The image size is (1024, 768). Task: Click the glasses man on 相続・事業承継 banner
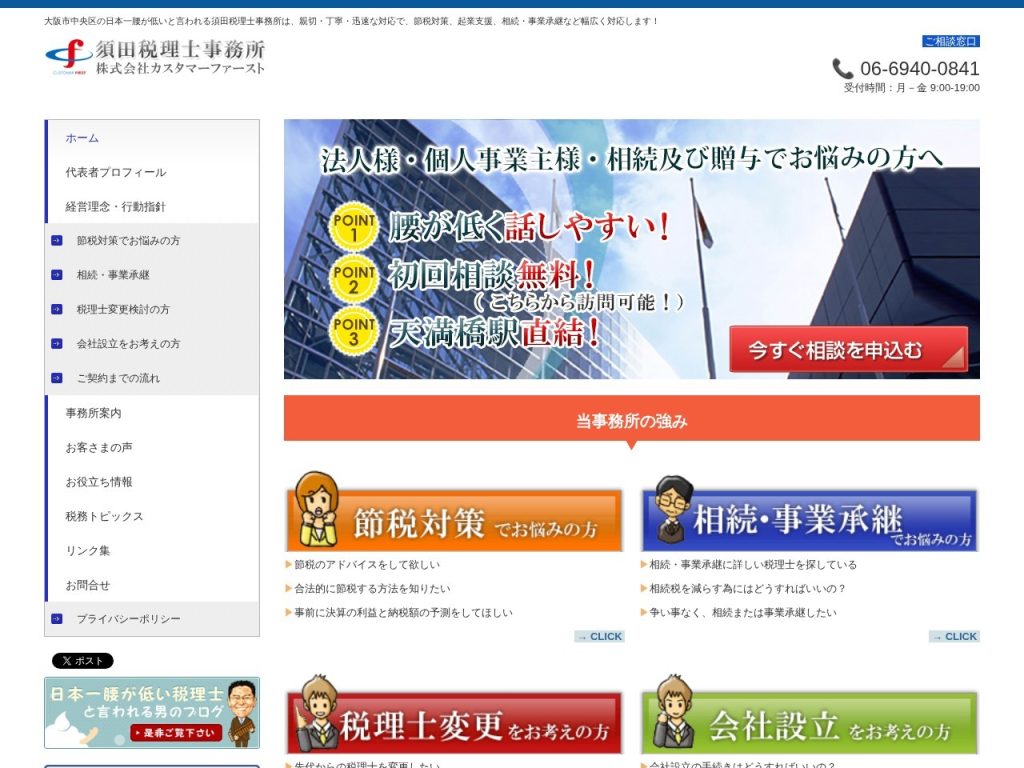673,510
